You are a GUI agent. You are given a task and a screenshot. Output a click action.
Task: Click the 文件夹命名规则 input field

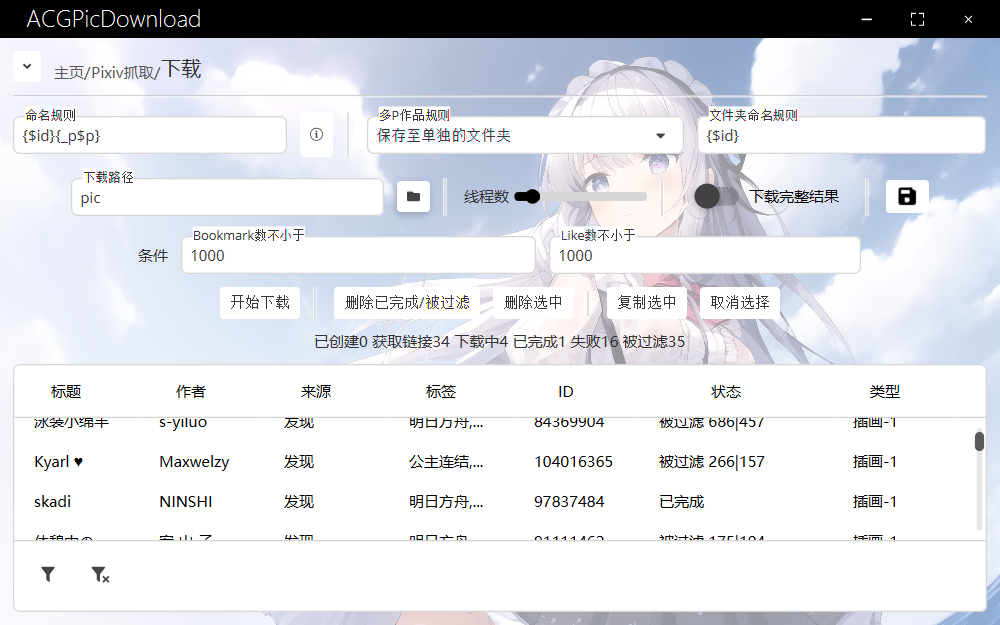click(x=841, y=135)
